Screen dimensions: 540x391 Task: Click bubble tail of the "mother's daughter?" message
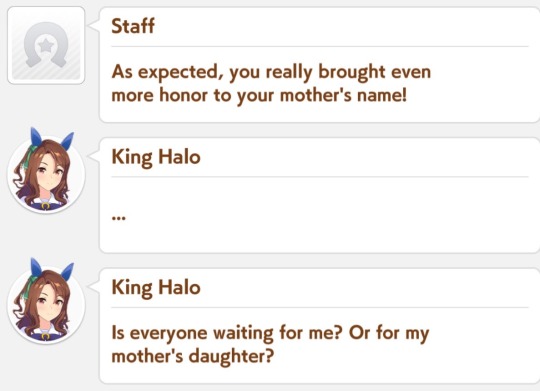click(x=94, y=286)
